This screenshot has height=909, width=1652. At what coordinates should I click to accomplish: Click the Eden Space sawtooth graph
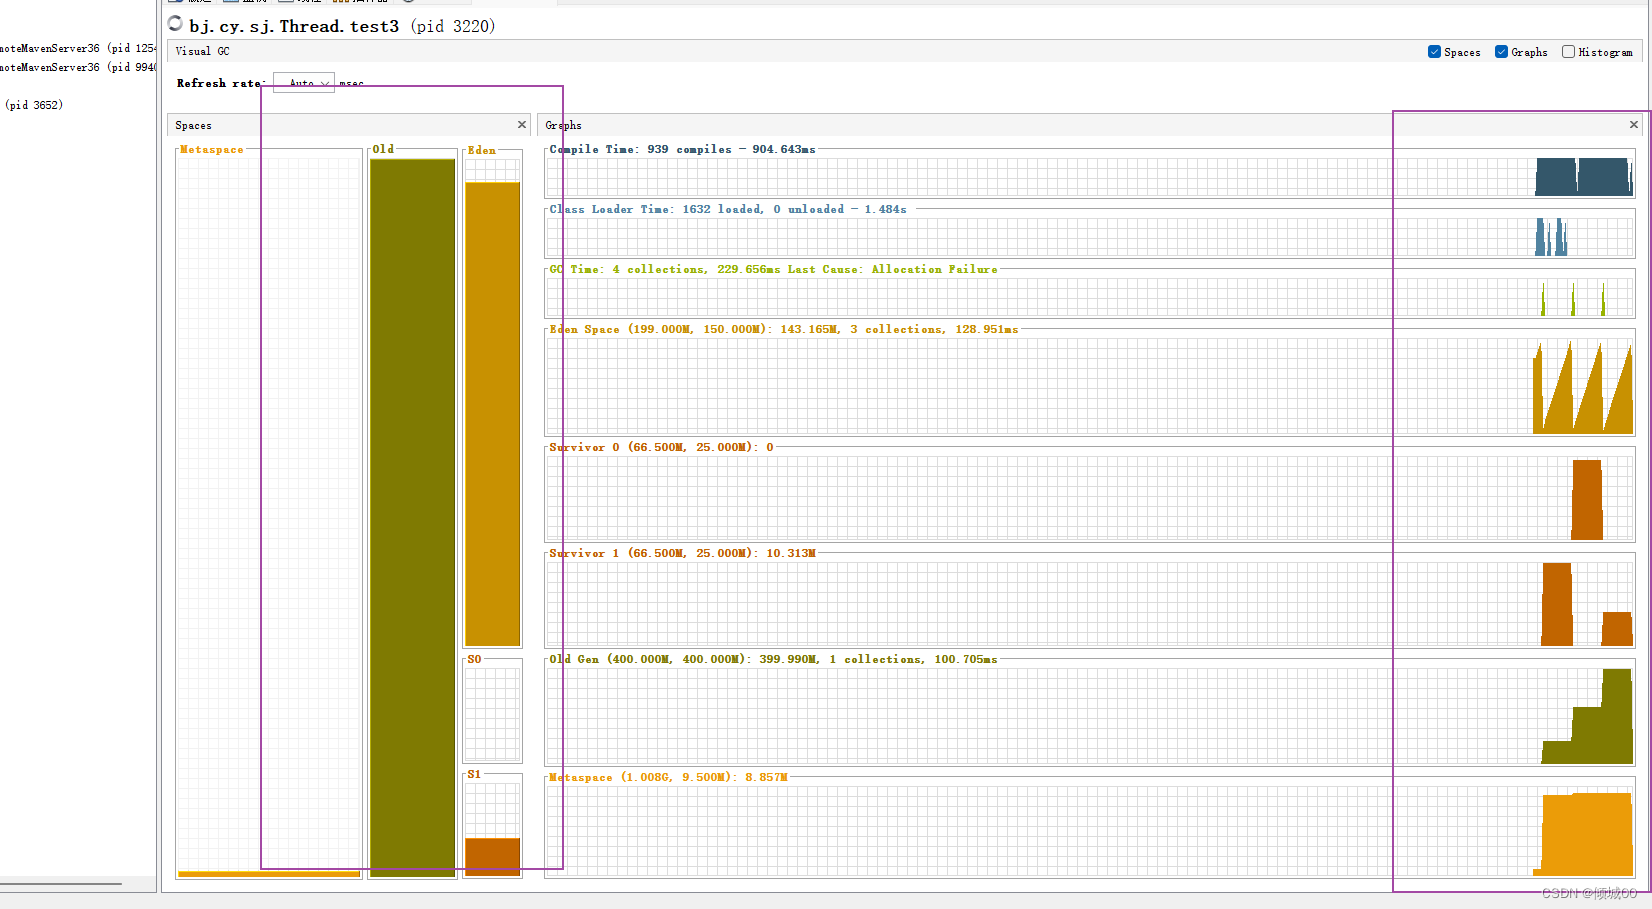1583,388
